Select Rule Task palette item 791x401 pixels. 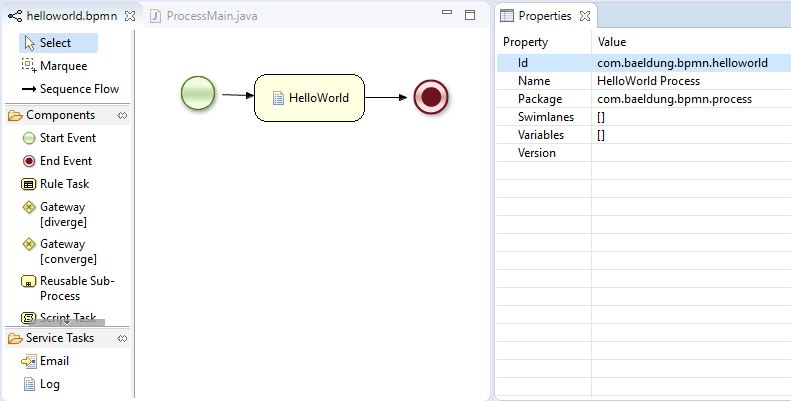point(64,184)
